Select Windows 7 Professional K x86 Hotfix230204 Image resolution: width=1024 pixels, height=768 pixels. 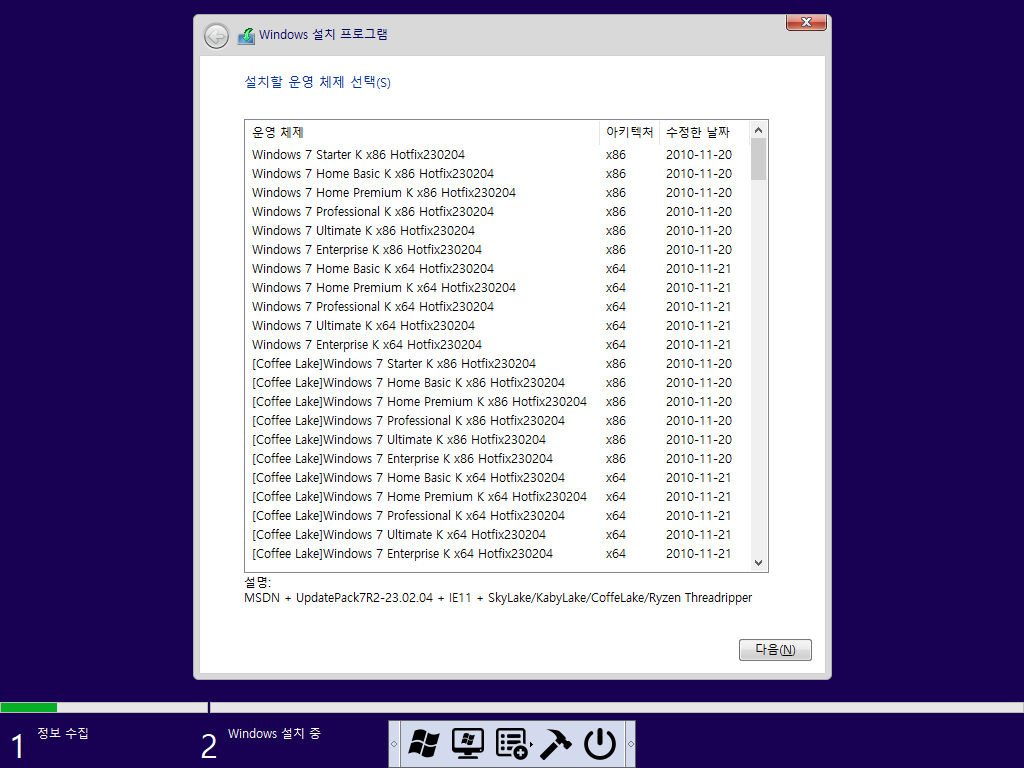pos(498,212)
